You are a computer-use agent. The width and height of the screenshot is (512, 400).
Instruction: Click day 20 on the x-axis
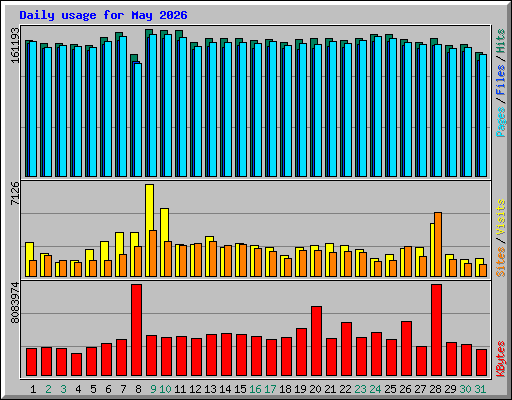[x=315, y=389]
